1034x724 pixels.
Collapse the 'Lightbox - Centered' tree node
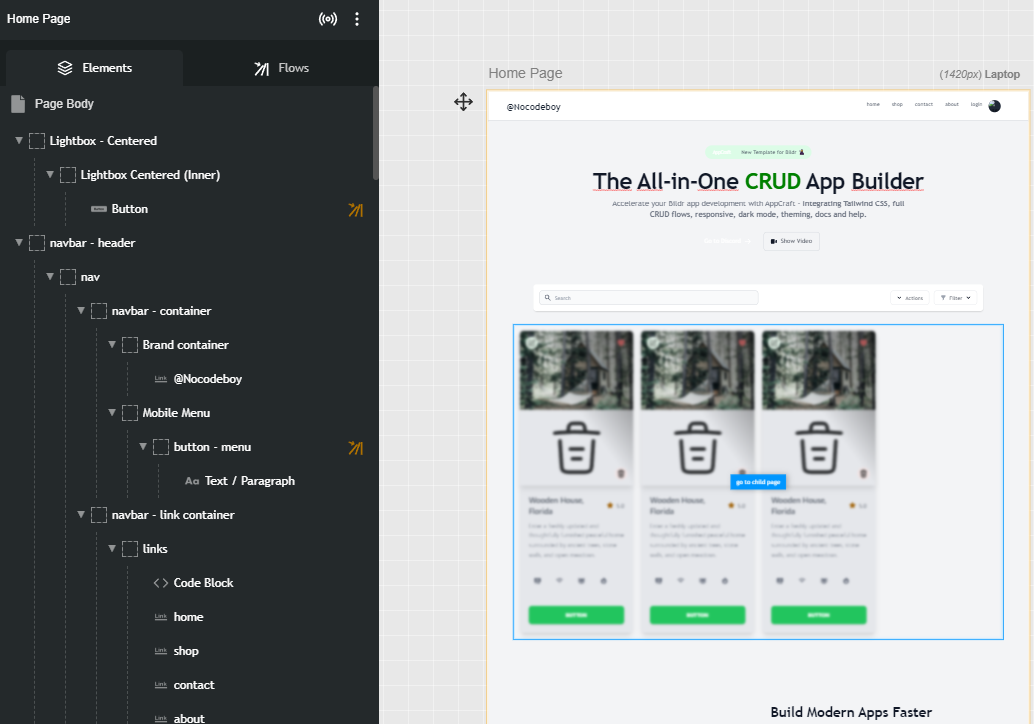pyautogui.click(x=20, y=140)
